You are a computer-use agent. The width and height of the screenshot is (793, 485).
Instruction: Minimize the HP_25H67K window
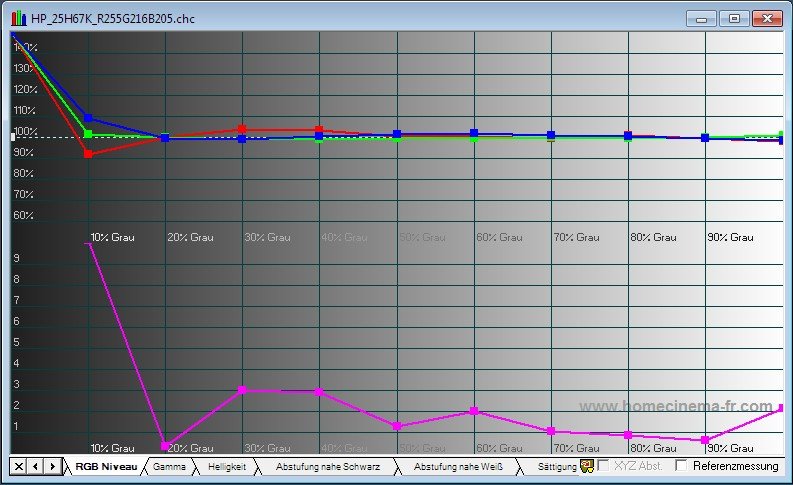point(703,18)
